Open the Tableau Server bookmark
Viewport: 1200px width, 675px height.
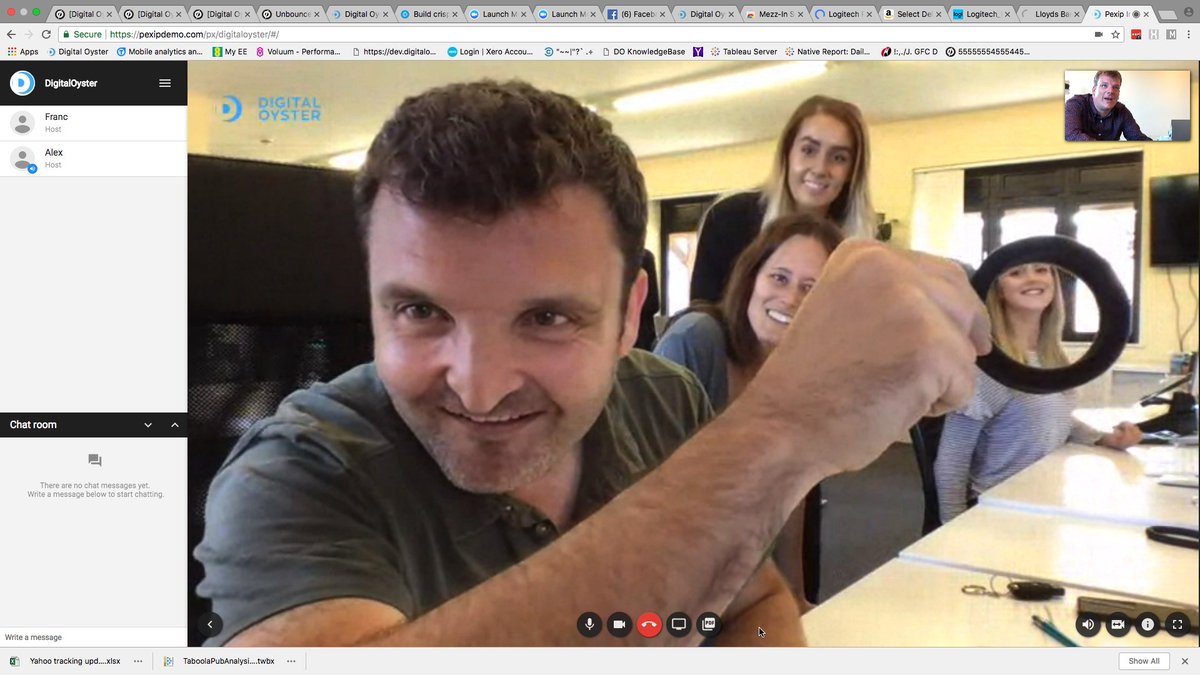pos(743,51)
